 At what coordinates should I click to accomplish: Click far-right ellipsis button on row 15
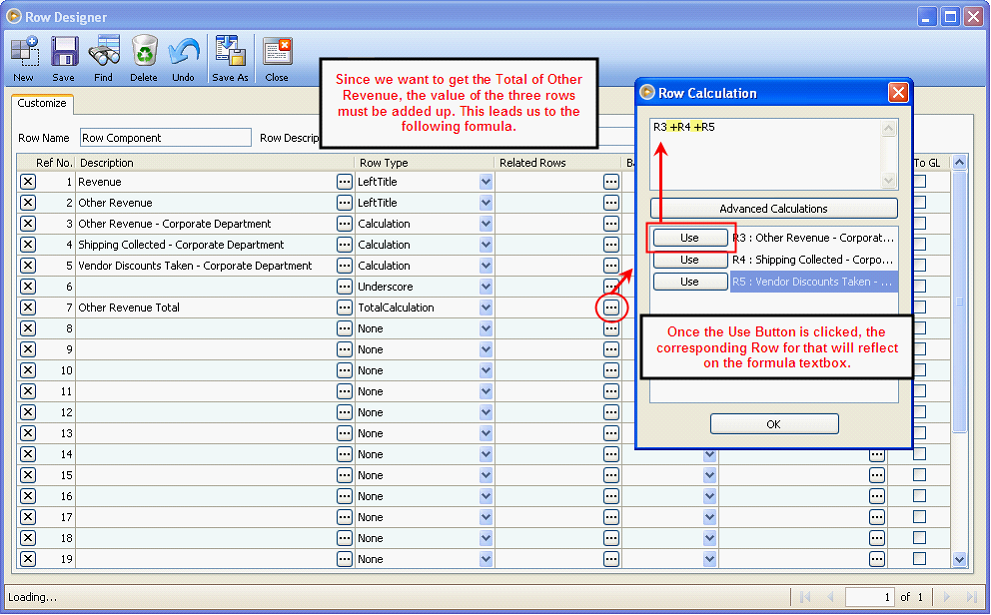click(877, 475)
